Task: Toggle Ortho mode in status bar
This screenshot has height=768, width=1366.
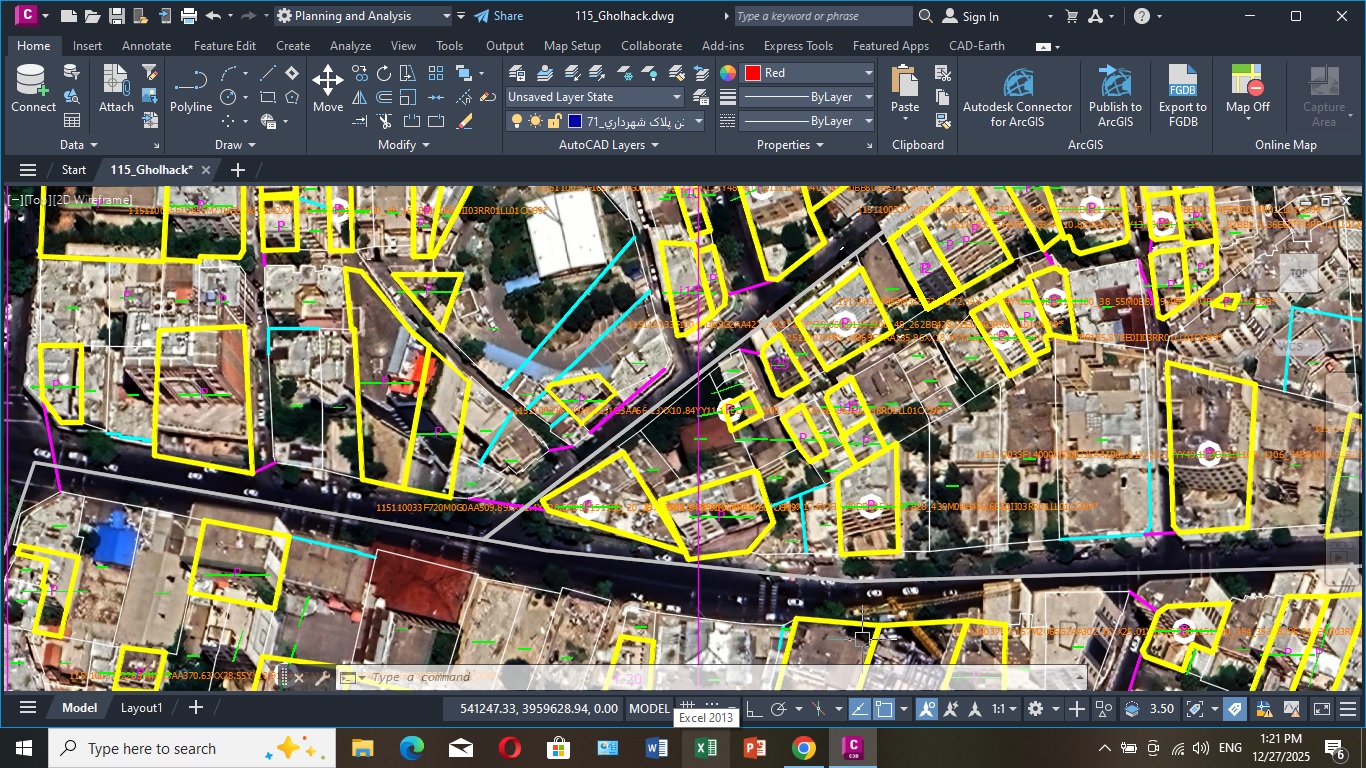Action: [753, 709]
